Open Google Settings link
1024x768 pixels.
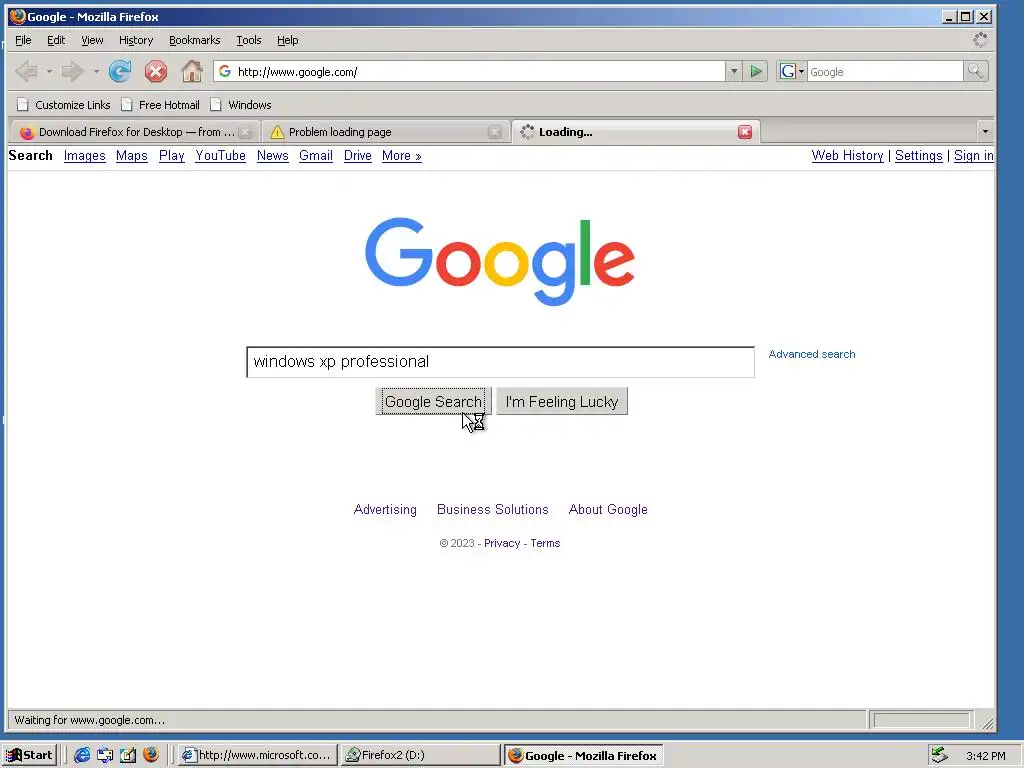[918, 155]
